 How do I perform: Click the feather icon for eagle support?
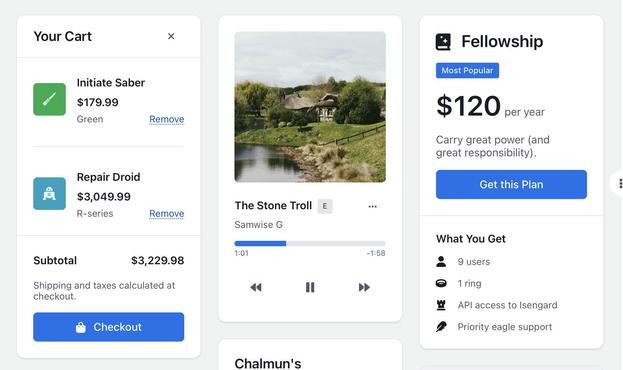pyautogui.click(x=441, y=327)
